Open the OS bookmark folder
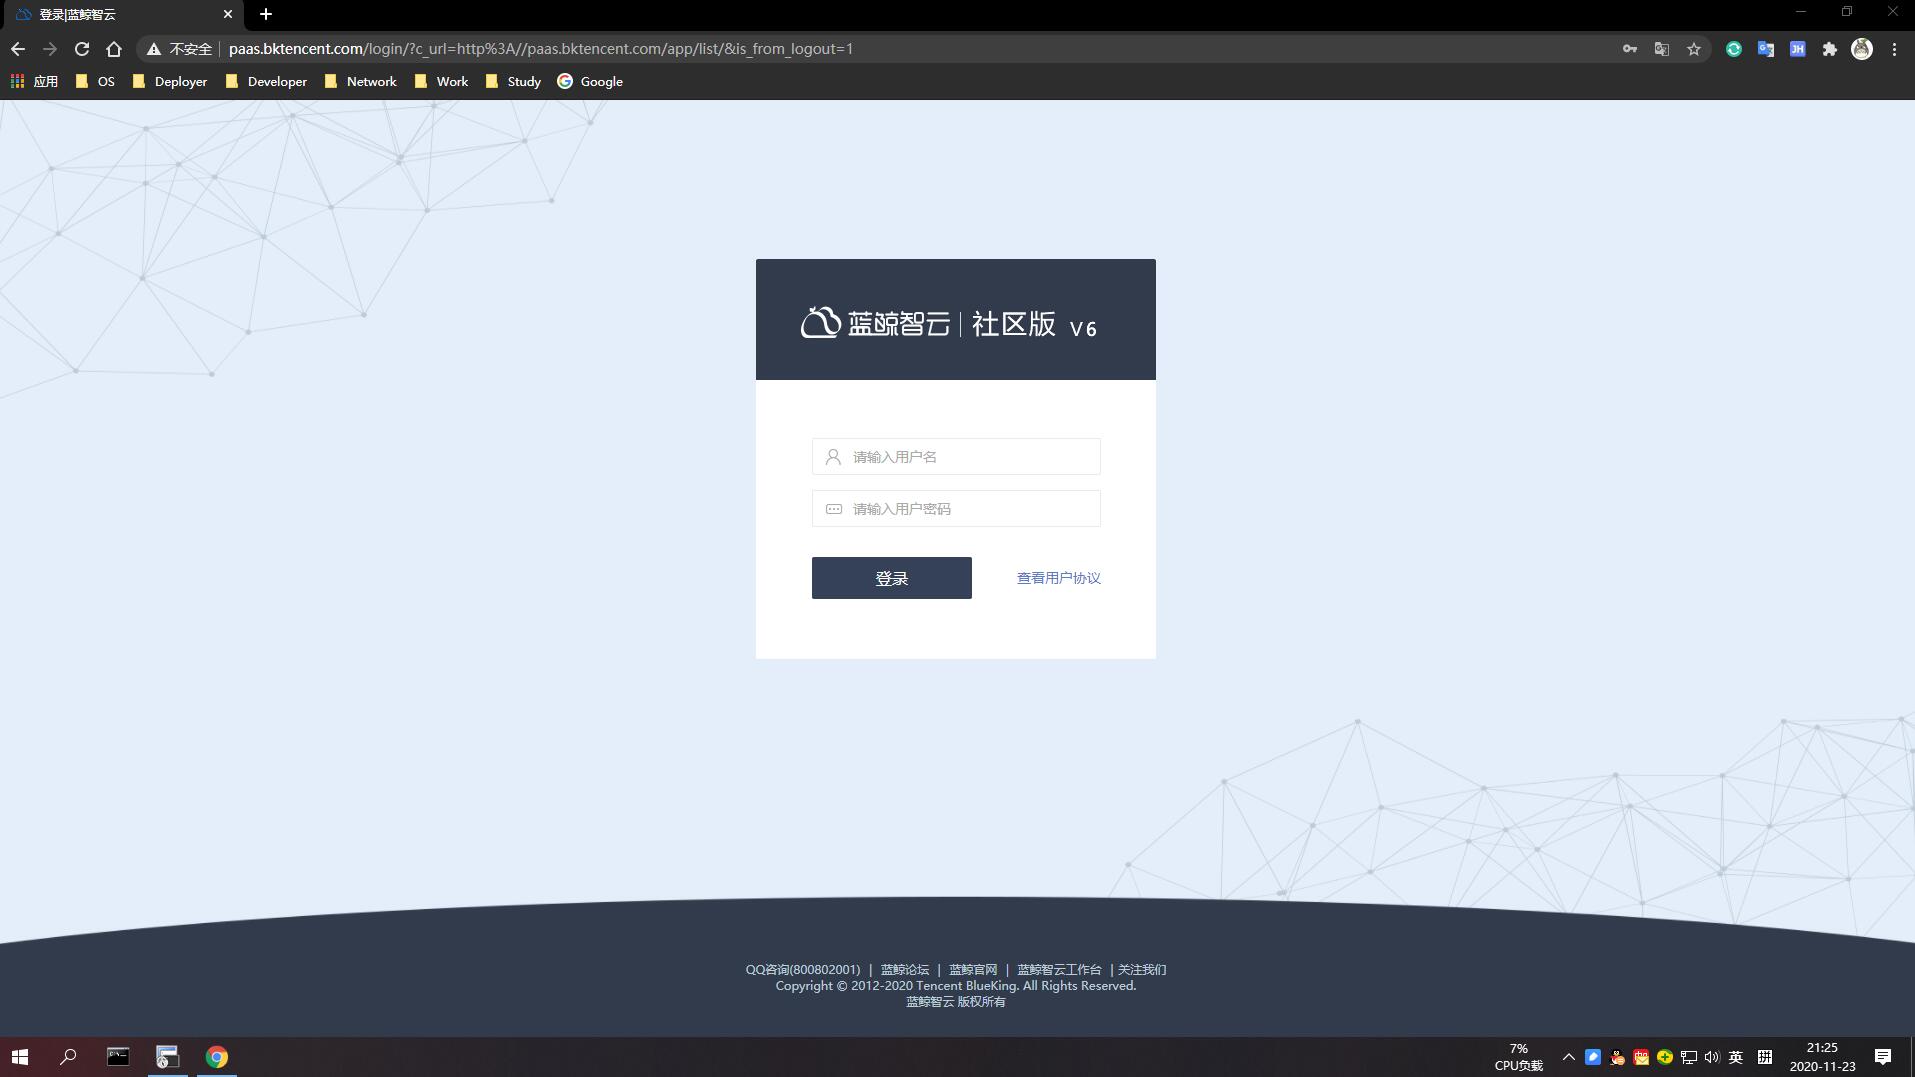The width and height of the screenshot is (1915, 1077). (96, 81)
